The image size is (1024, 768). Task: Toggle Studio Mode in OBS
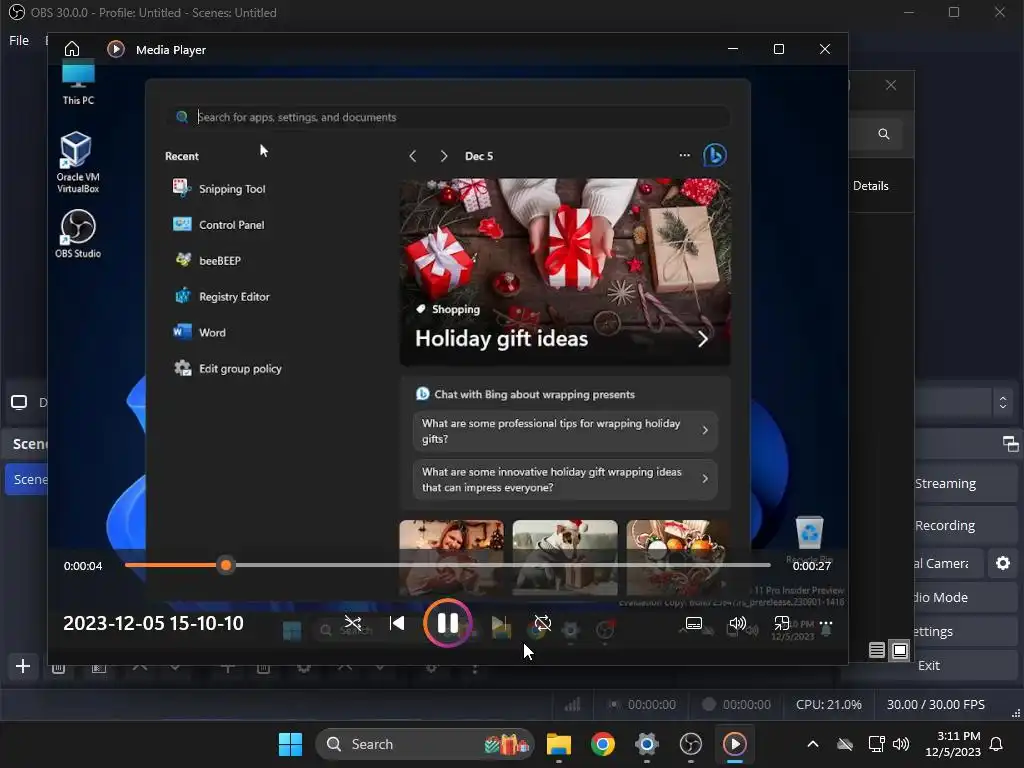point(940,597)
